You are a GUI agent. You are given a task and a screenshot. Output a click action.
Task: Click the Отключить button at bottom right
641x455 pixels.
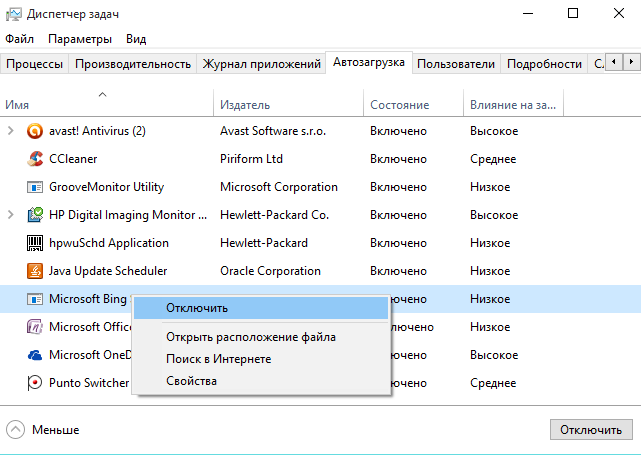coord(591,430)
